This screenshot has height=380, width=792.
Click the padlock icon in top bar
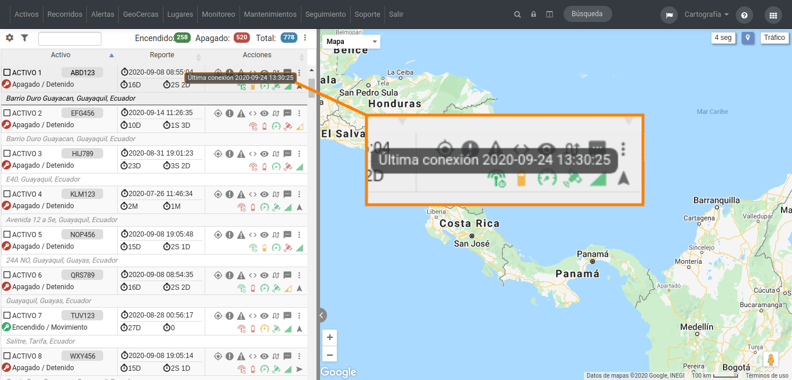tap(533, 15)
